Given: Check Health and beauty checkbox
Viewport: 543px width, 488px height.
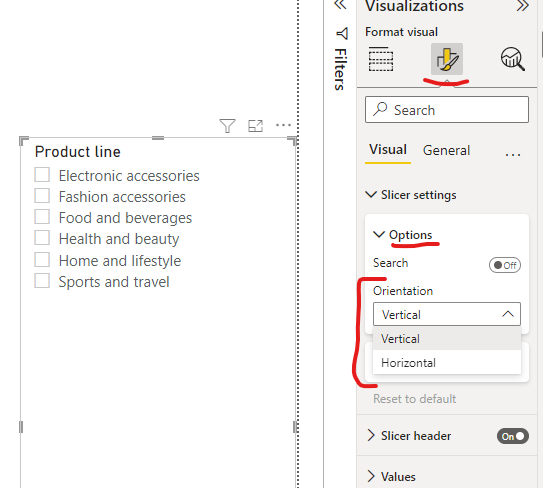Looking at the screenshot, I should coord(42,238).
